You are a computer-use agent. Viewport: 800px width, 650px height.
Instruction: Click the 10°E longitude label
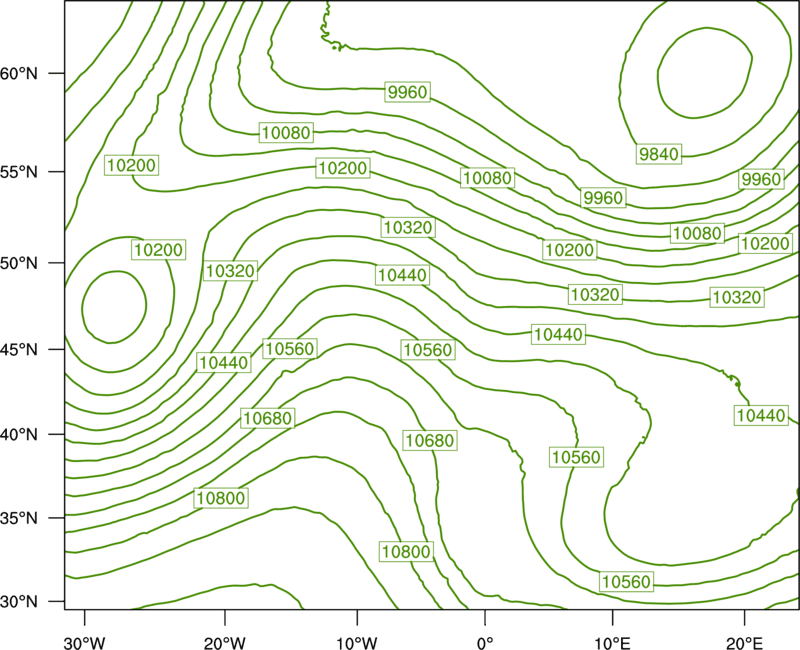point(611,642)
